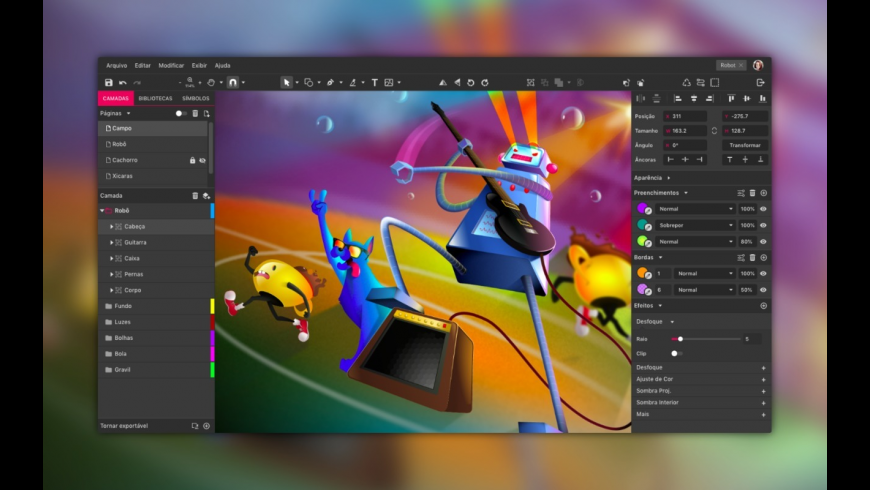This screenshot has width=870, height=490.
Task: Click the Group selection icon in the toolbar
Action: 530,83
